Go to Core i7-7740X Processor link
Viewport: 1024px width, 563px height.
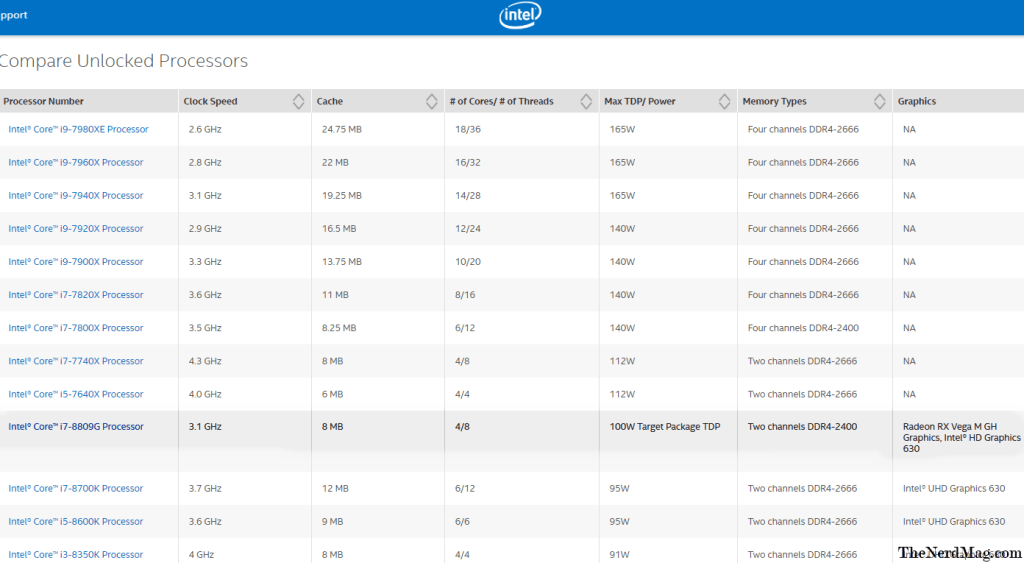[x=76, y=360]
